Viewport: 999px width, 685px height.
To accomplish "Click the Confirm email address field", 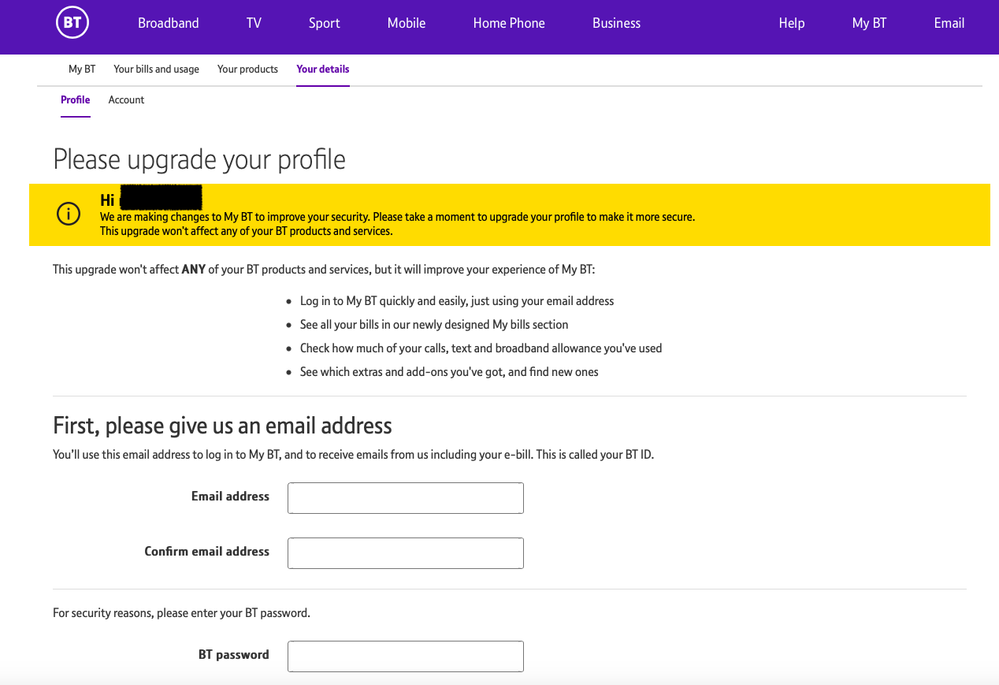I will point(405,553).
